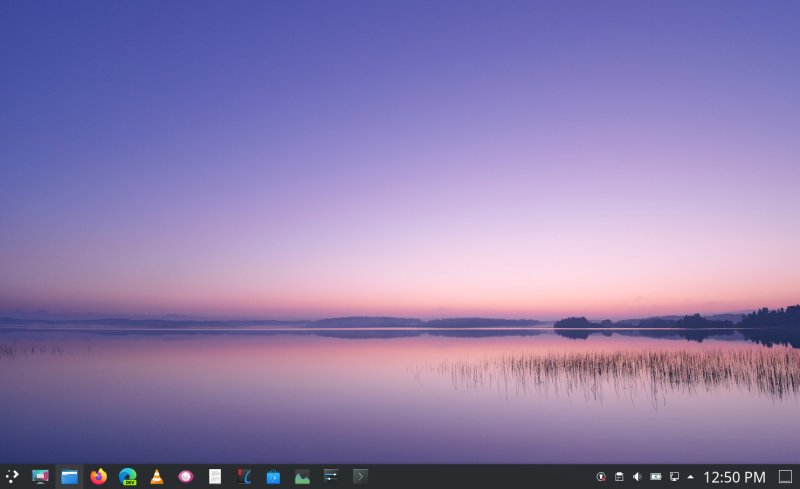Open the Dolphin file manager
Screen dimensions: 800x489
coord(69,477)
